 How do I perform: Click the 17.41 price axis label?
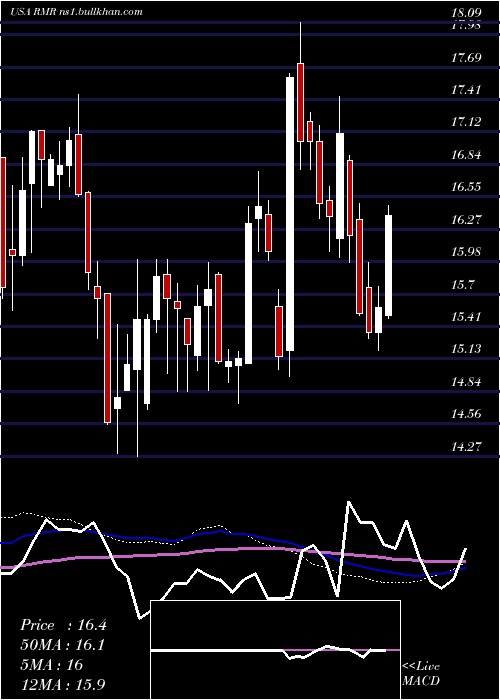pos(466,90)
